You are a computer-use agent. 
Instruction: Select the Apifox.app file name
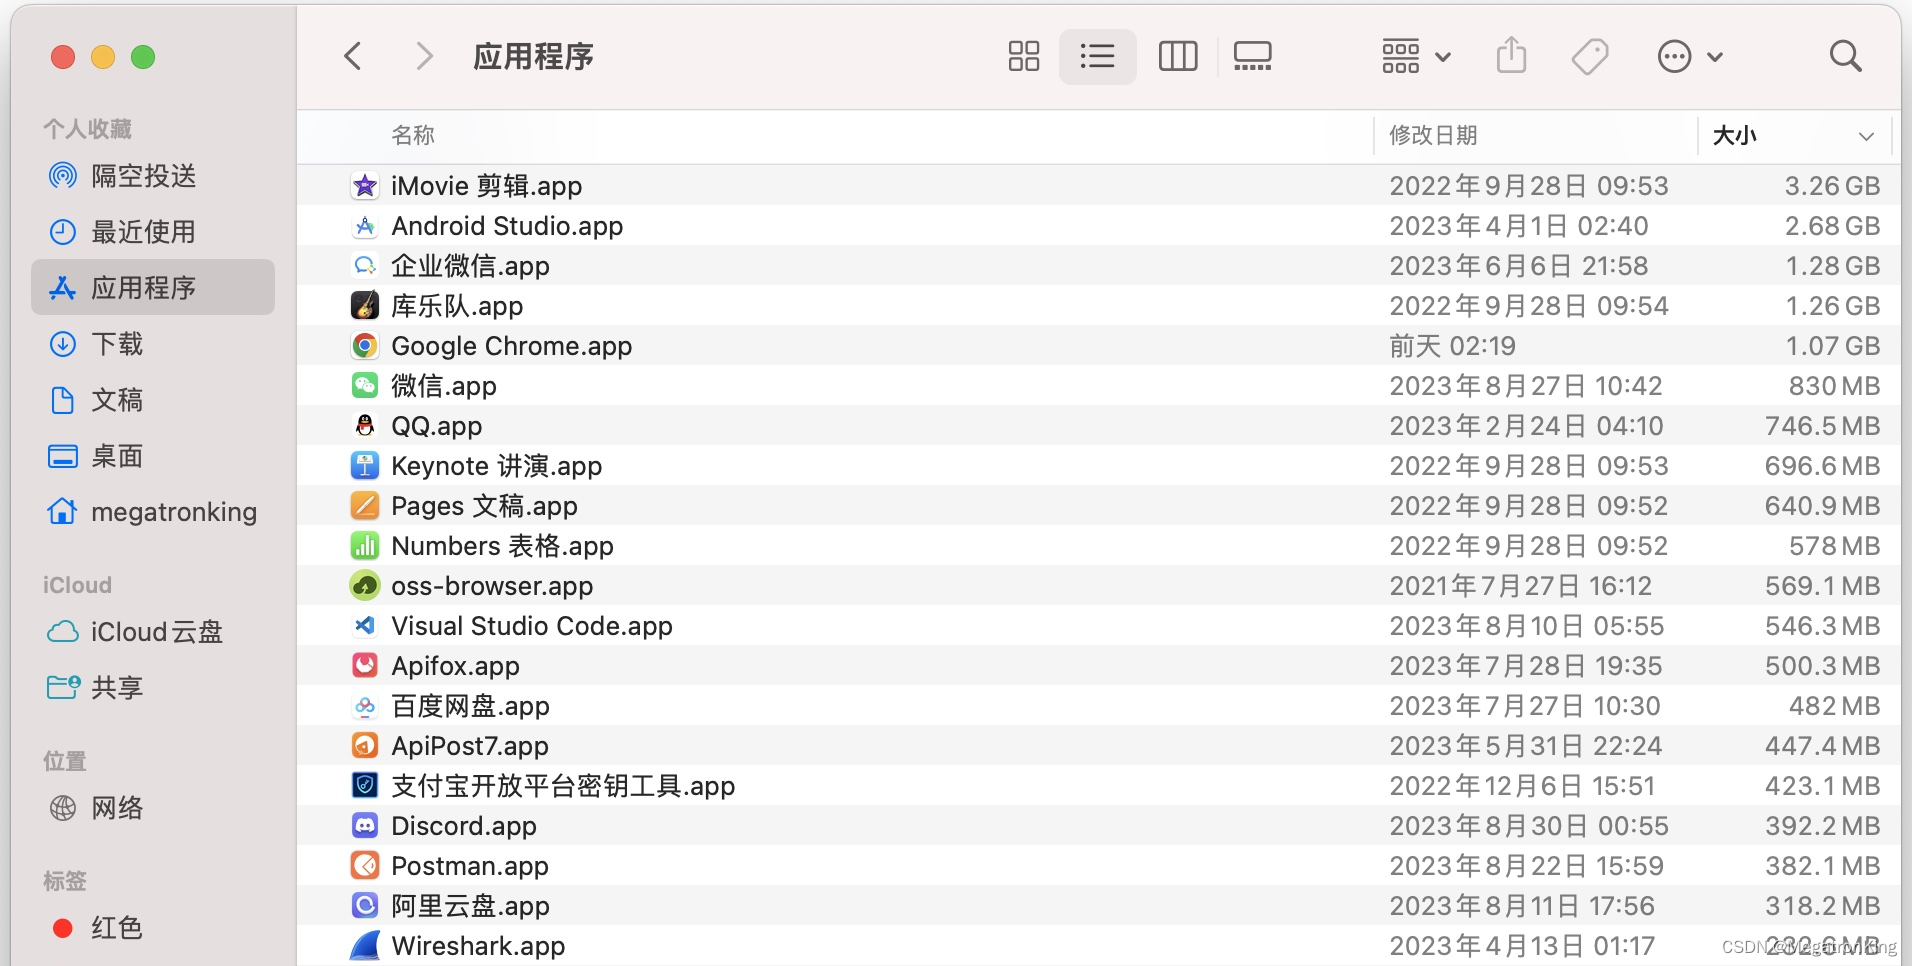coord(455,666)
